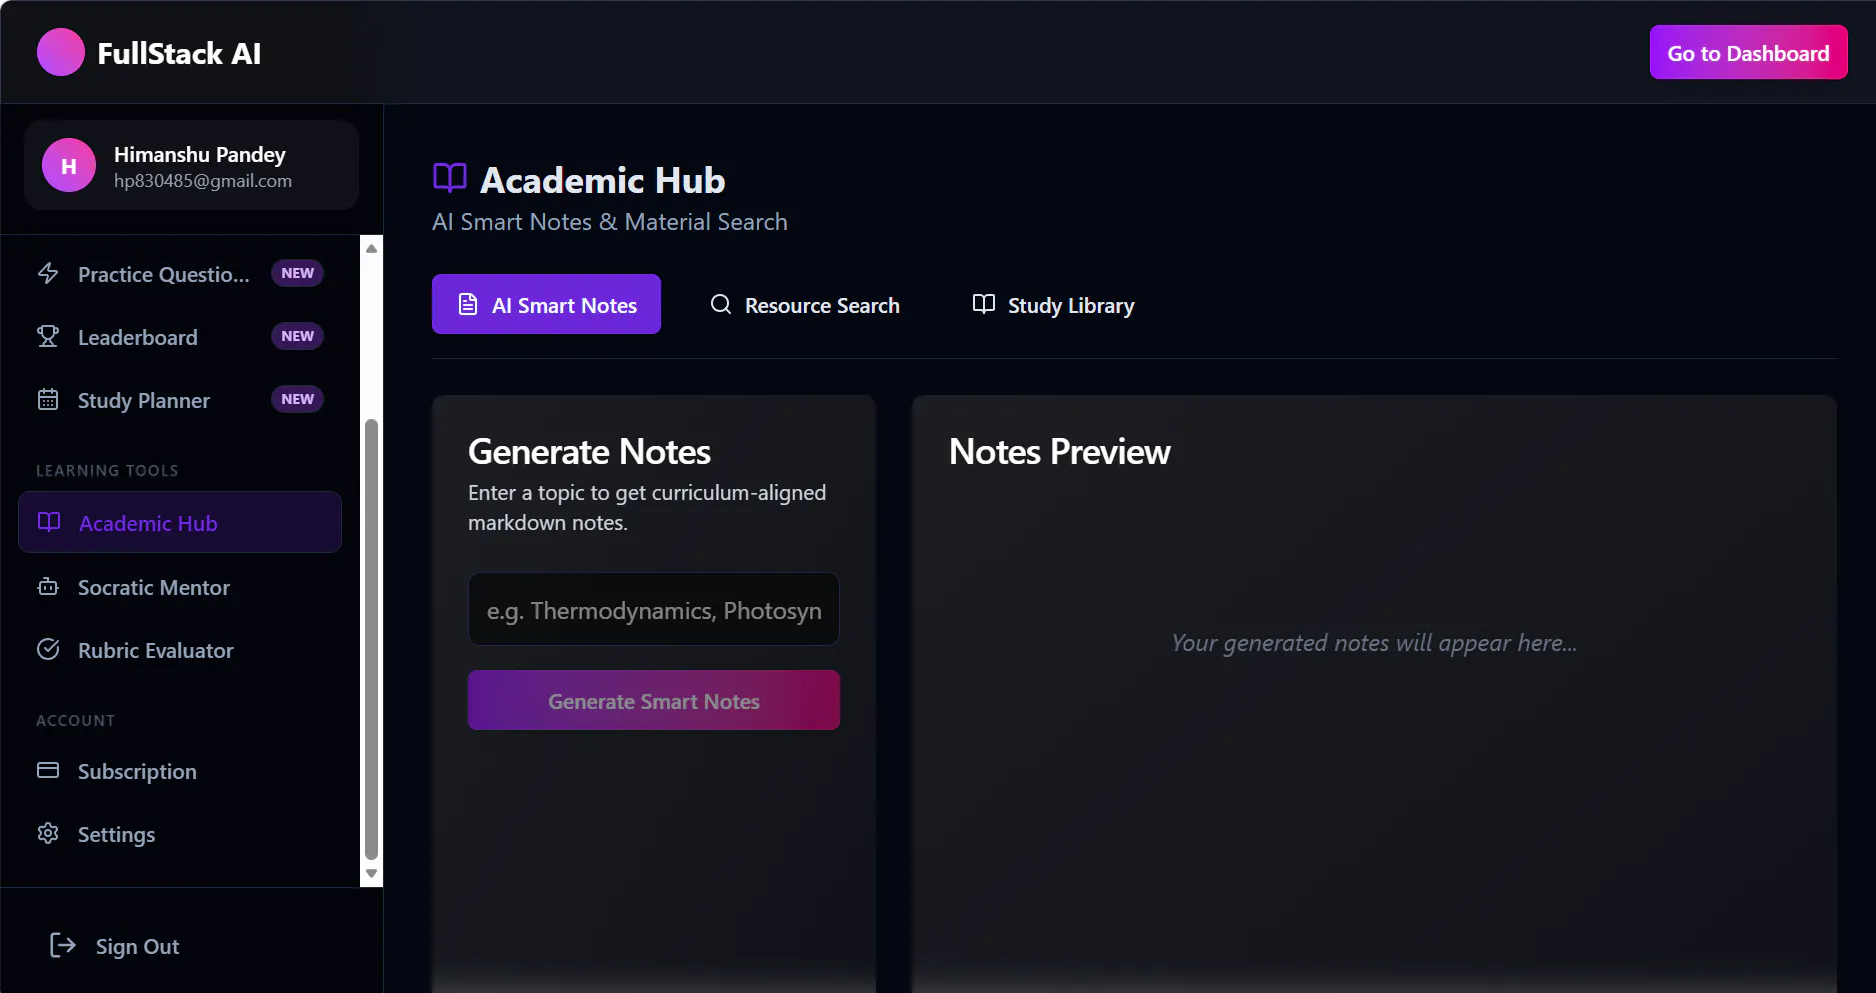Click the Study Planner calendar icon
Image resolution: width=1876 pixels, height=993 pixels.
coord(48,399)
